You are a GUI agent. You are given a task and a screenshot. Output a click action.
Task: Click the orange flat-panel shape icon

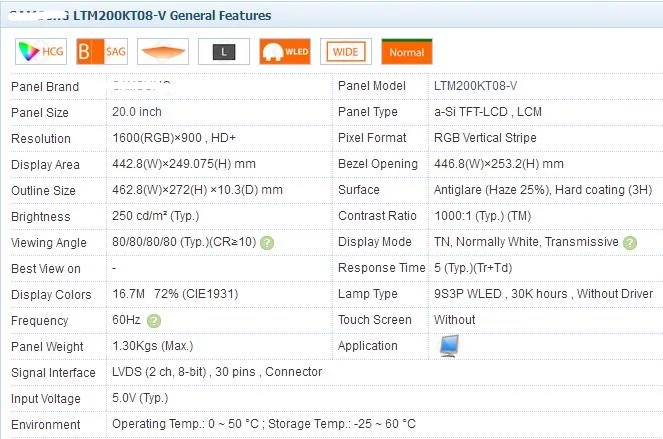pyautogui.click(x=163, y=52)
